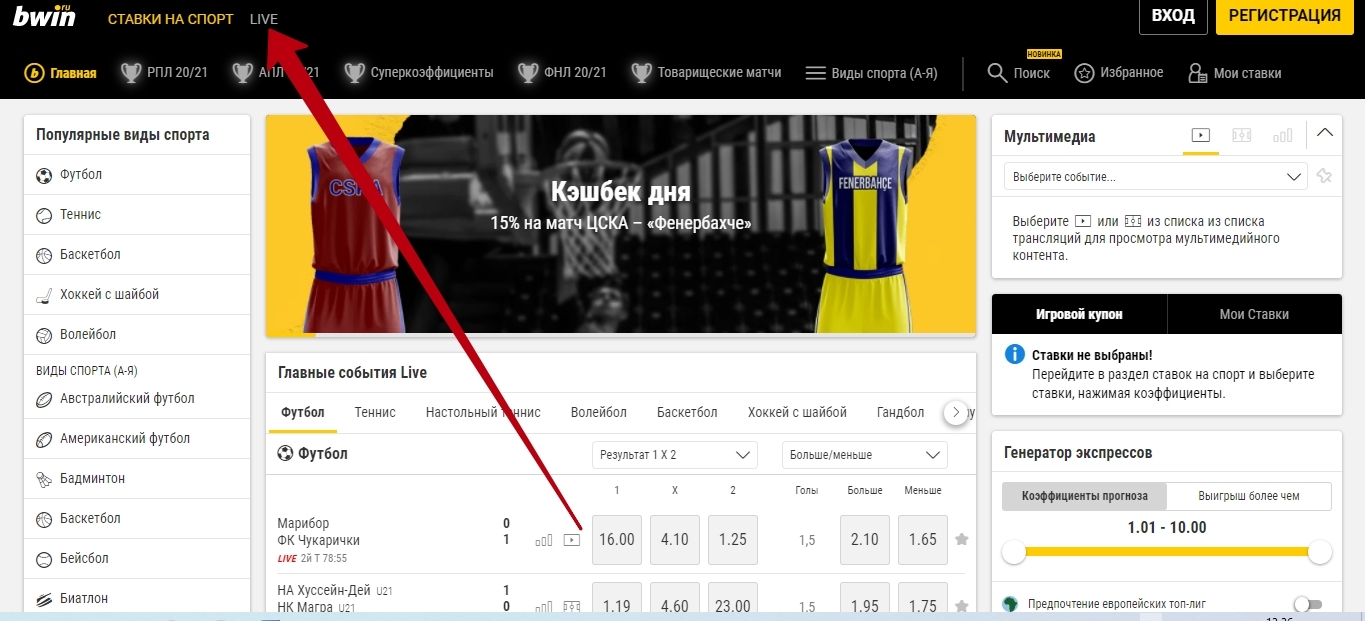Open Суперкоэффициенты page
The image size is (1365, 621).
[x=419, y=73]
